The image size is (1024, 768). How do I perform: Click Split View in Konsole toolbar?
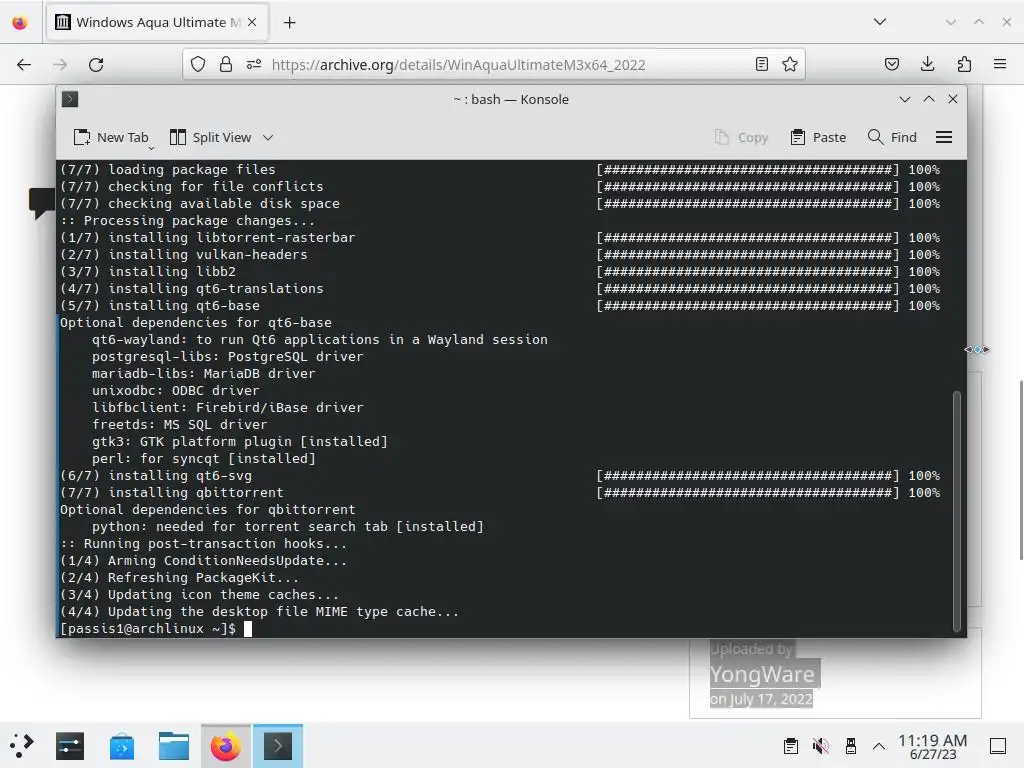pyautogui.click(x=210, y=138)
